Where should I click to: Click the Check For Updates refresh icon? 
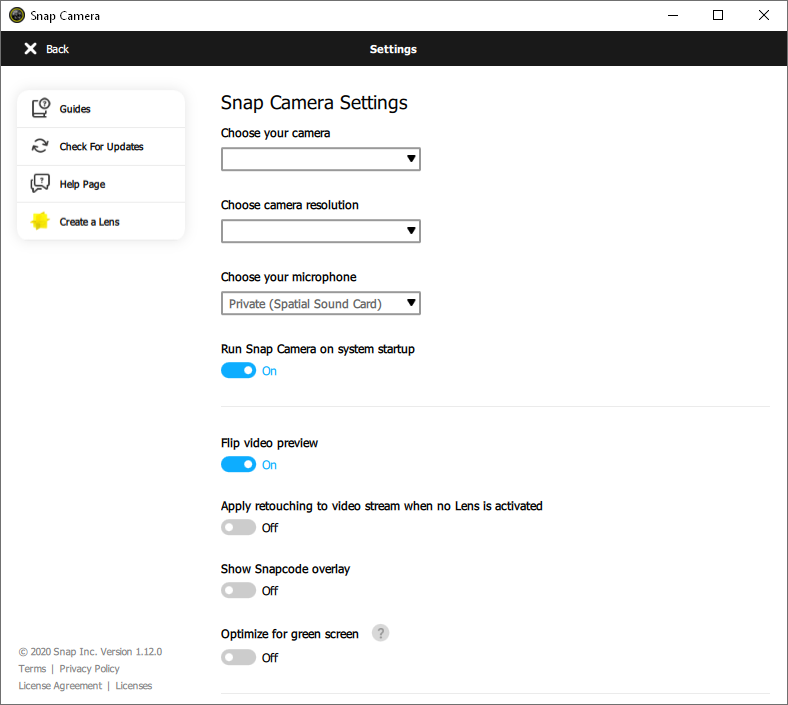click(40, 146)
